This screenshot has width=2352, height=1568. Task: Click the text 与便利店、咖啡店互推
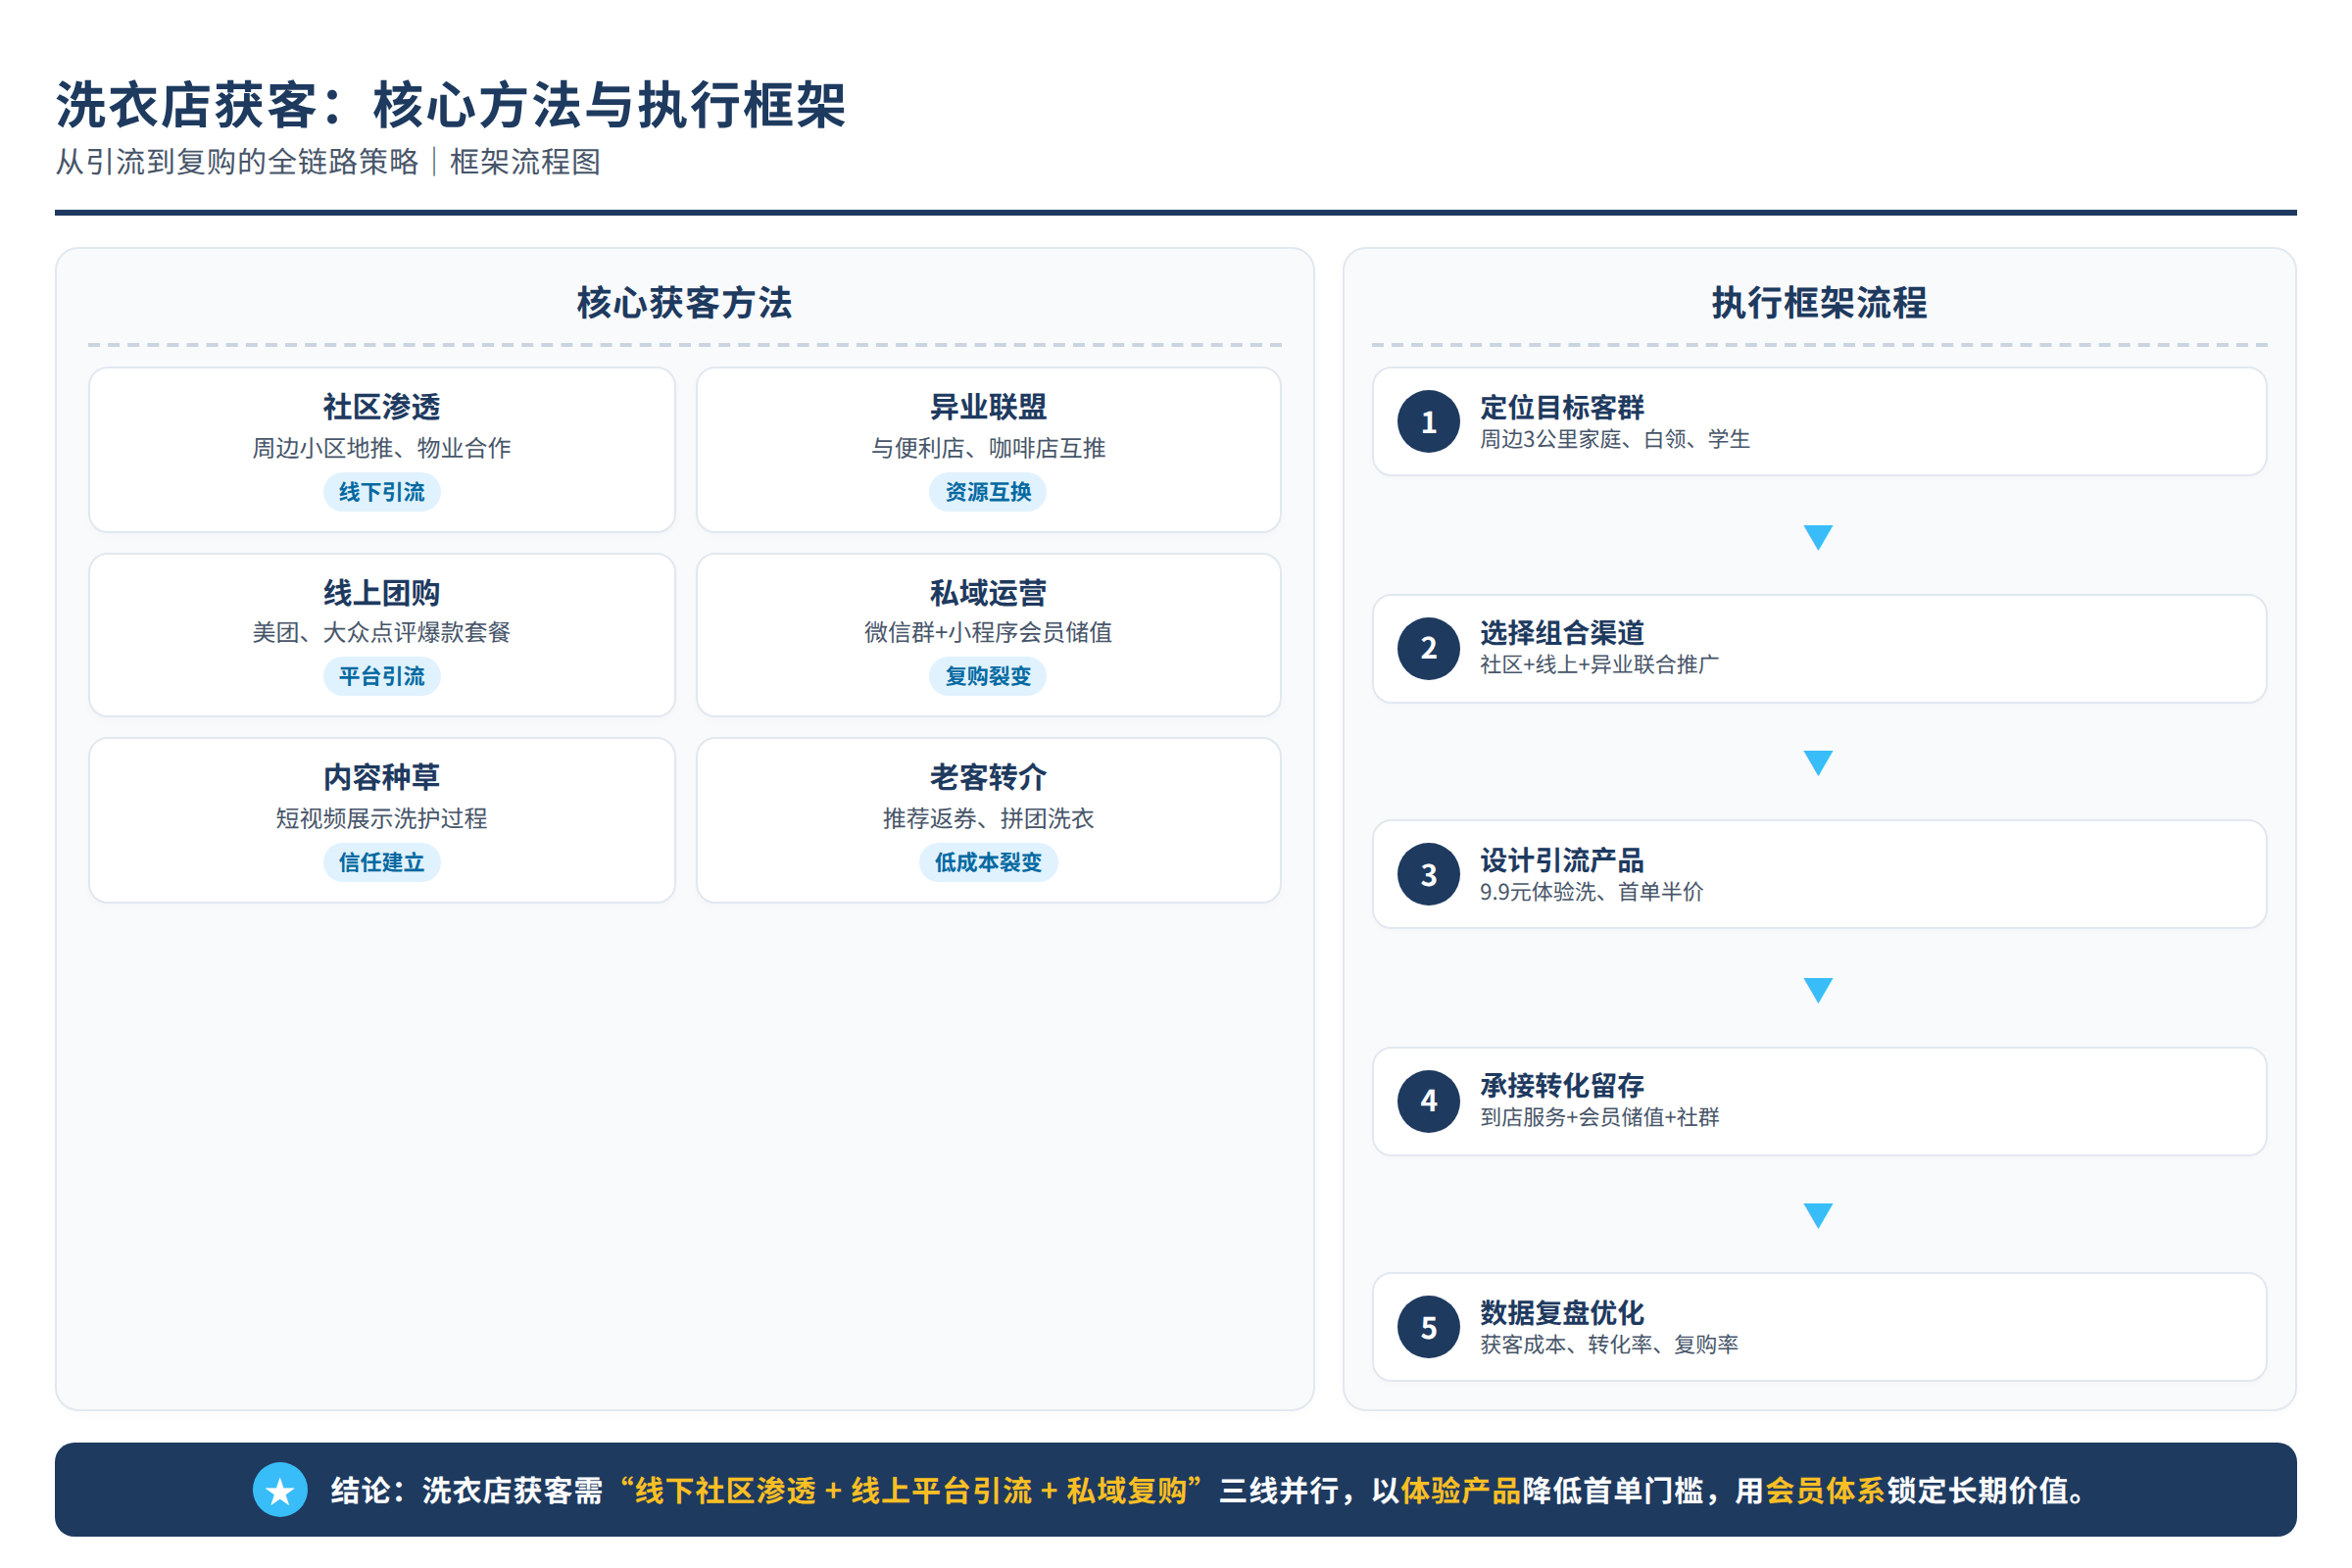tap(988, 448)
